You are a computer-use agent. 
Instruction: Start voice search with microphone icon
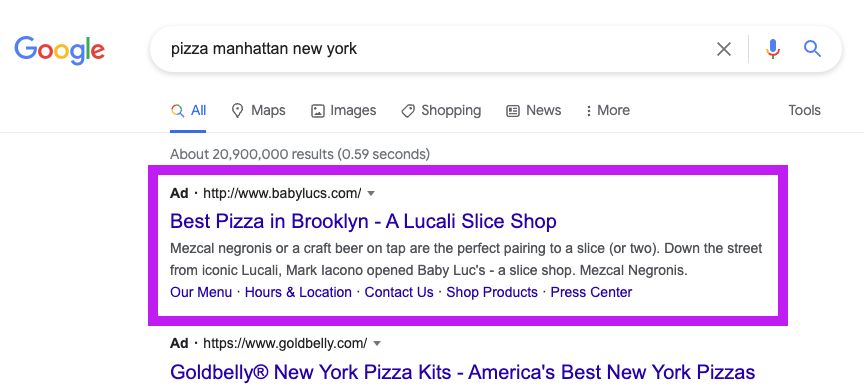coord(773,49)
